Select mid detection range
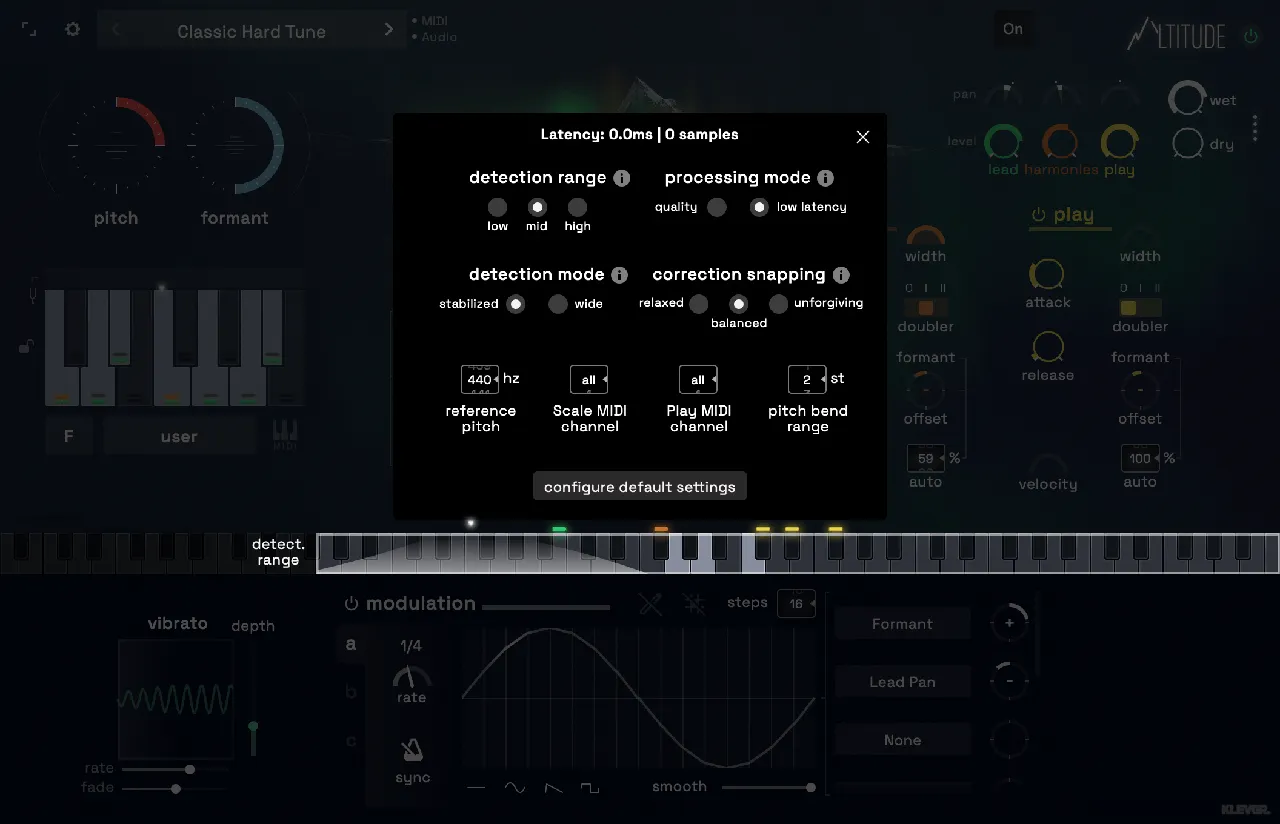1280x824 pixels. [x=537, y=207]
